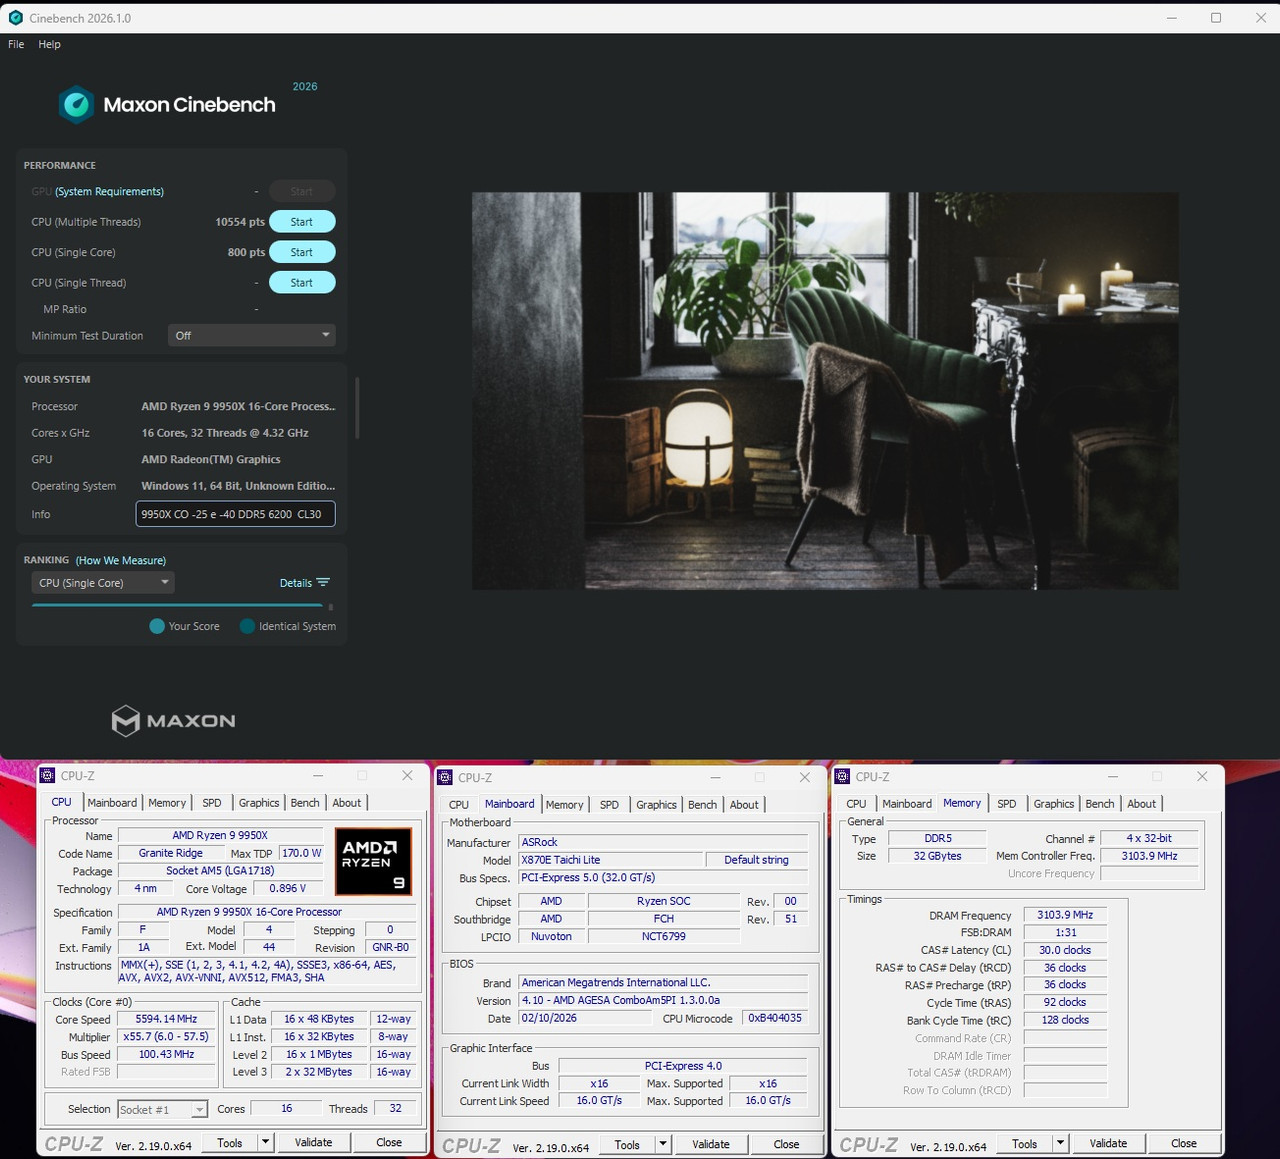Open the How We Measure link
Image resolution: width=1280 pixels, height=1159 pixels.
point(121,560)
